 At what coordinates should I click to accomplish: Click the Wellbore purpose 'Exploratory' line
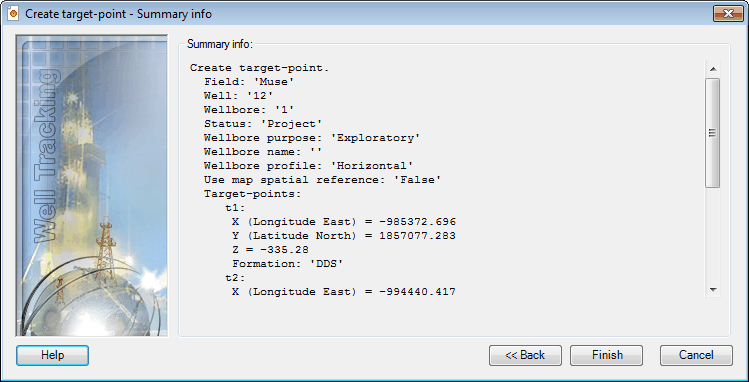312,138
